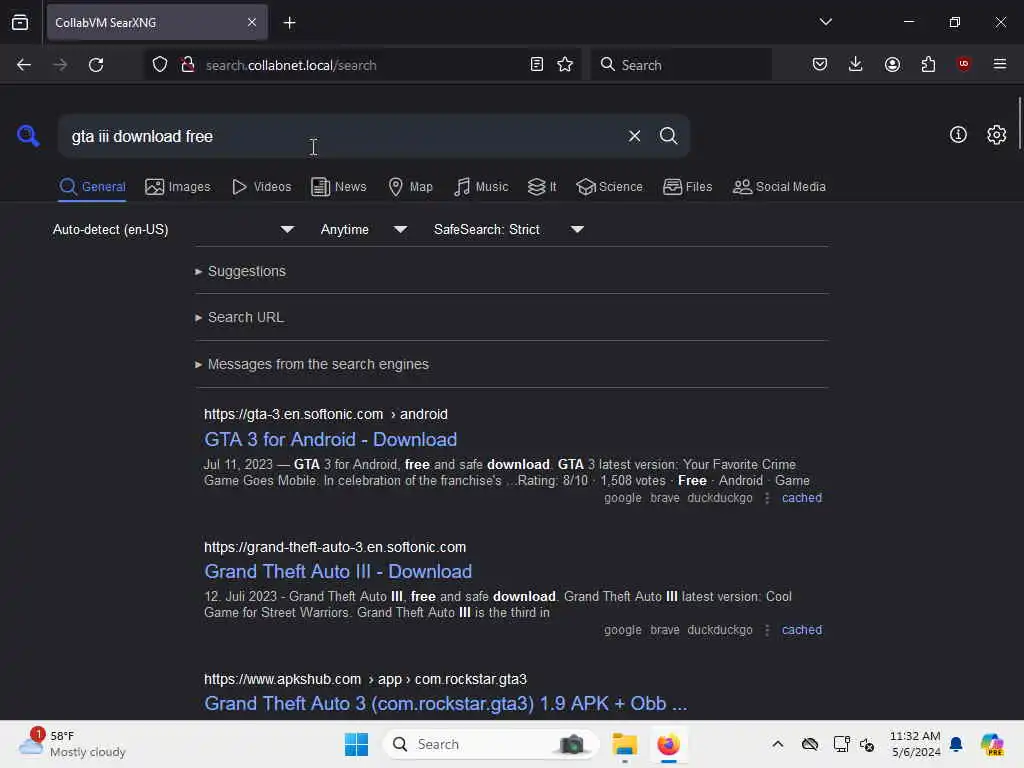Click the browser address bar URL
This screenshot has height=768, width=1024.
[291, 65]
